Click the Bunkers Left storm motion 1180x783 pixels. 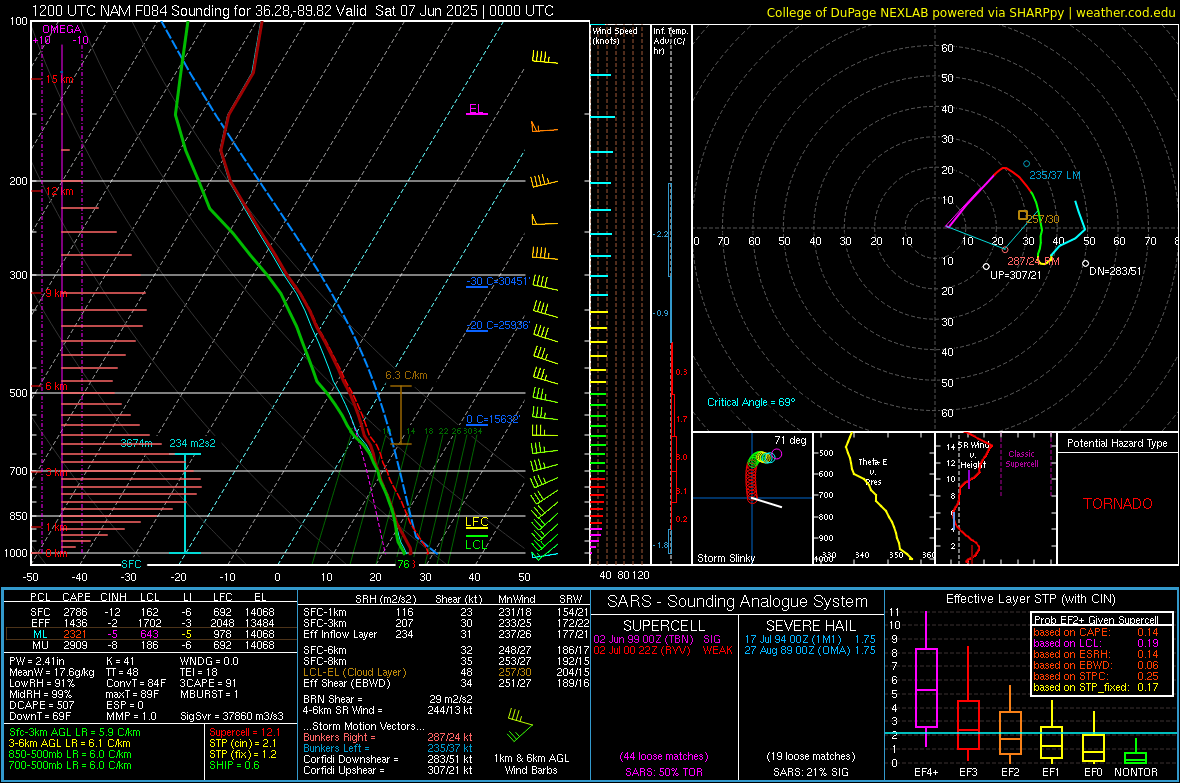[388, 748]
